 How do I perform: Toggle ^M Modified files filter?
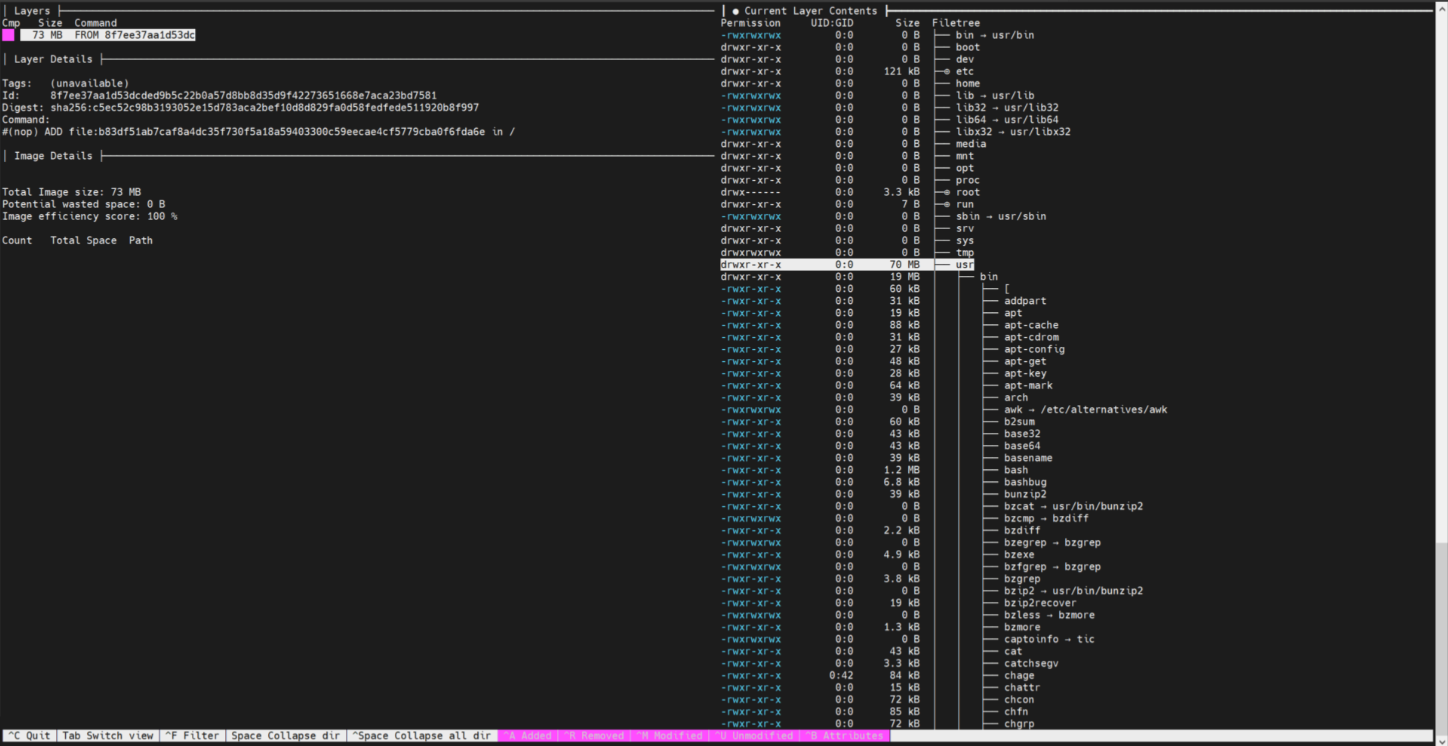coord(668,736)
